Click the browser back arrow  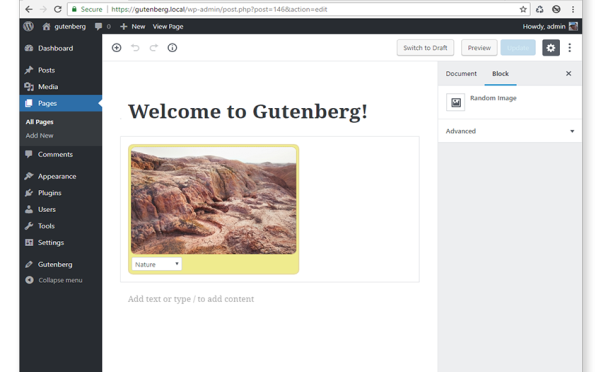[x=29, y=9]
